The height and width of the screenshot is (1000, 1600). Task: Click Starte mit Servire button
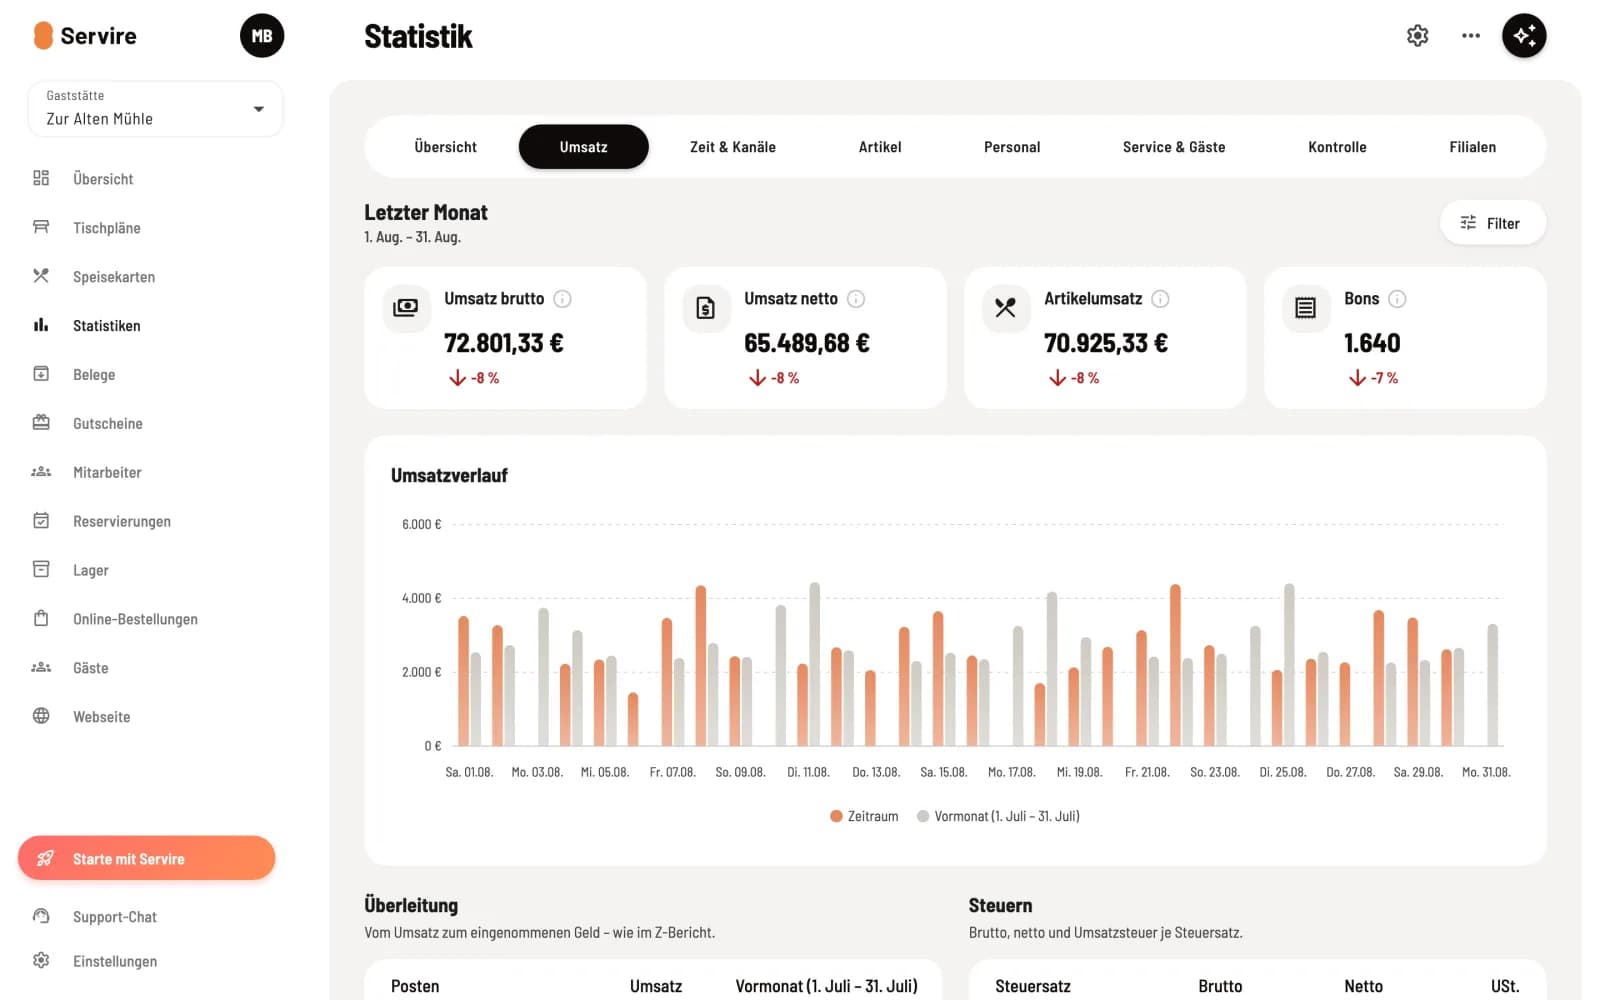tap(146, 858)
